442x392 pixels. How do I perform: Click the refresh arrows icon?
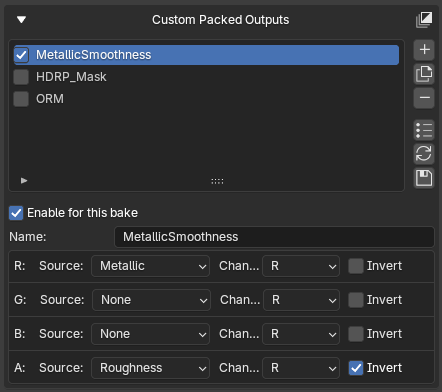(x=424, y=154)
